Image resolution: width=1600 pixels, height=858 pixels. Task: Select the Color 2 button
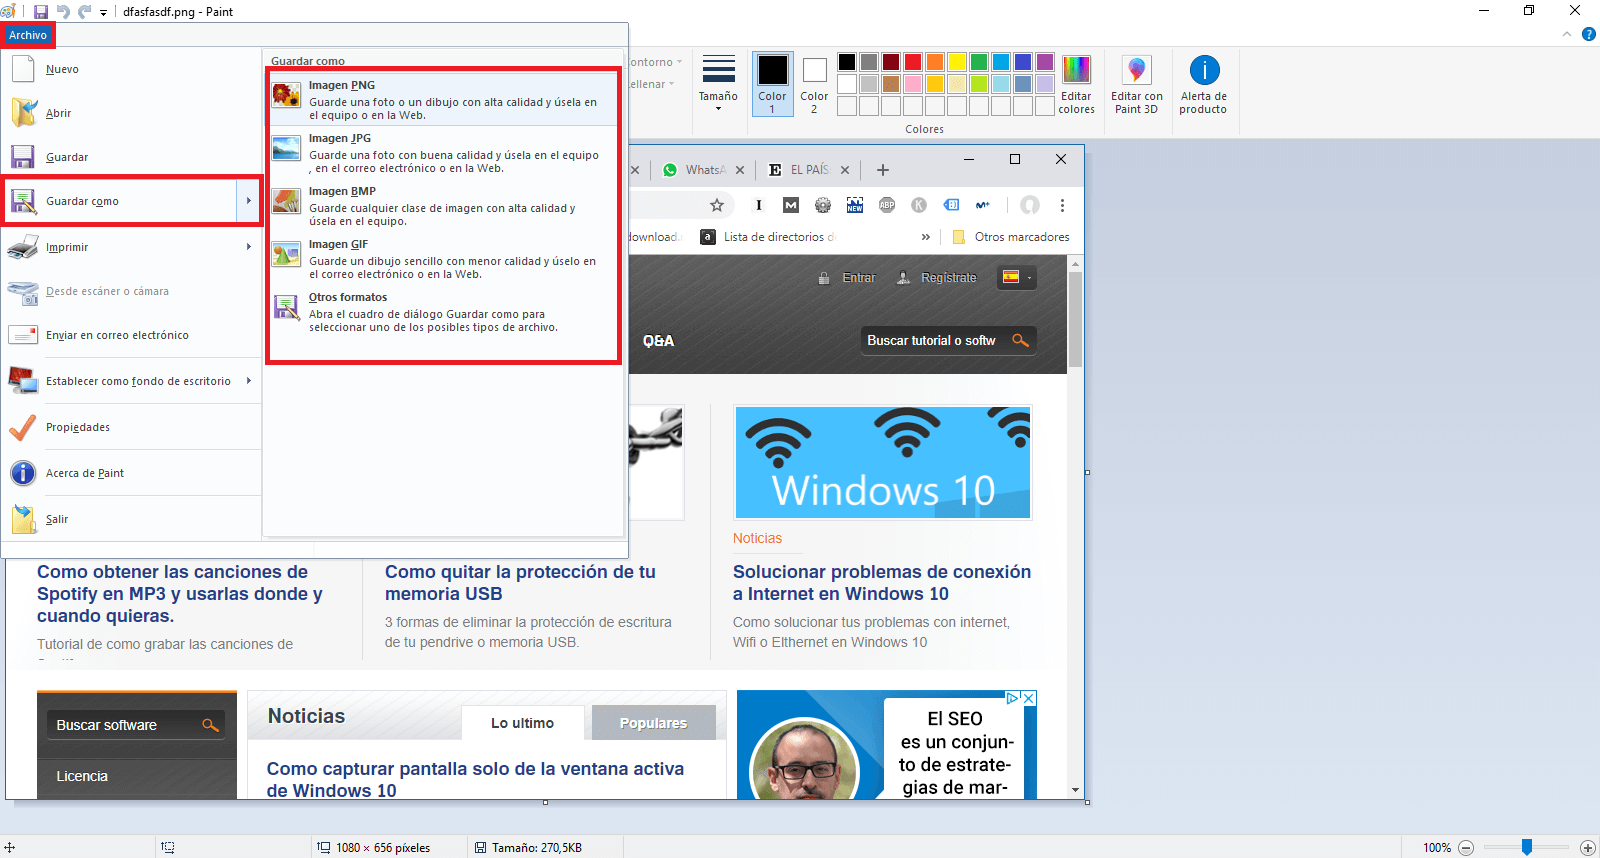[x=814, y=84]
